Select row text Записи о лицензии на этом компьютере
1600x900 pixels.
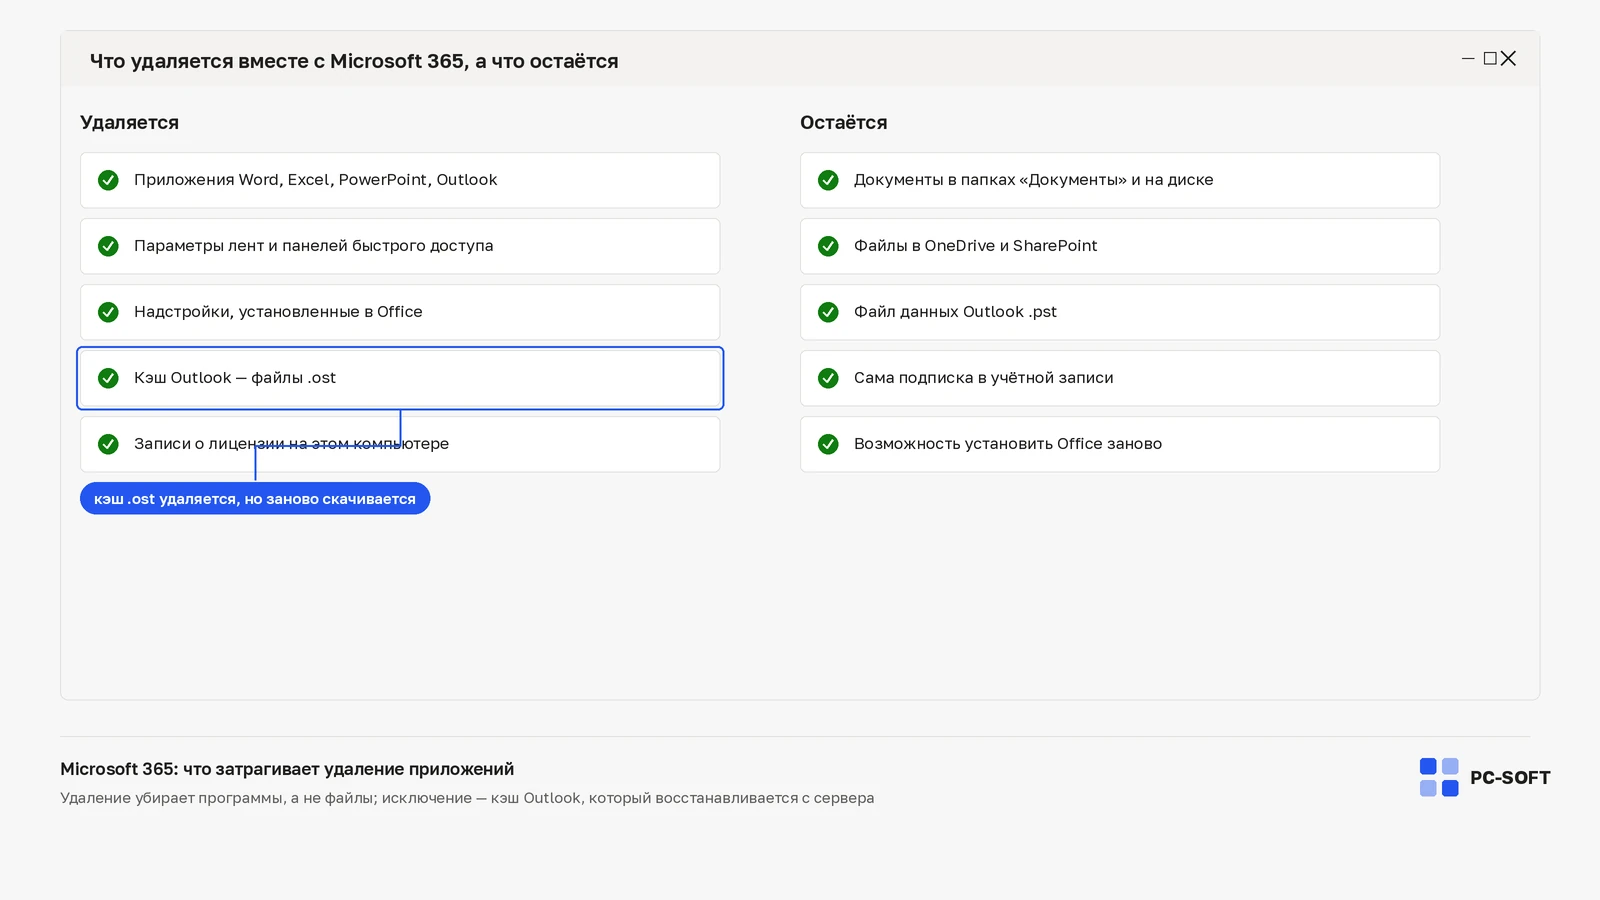291,444
